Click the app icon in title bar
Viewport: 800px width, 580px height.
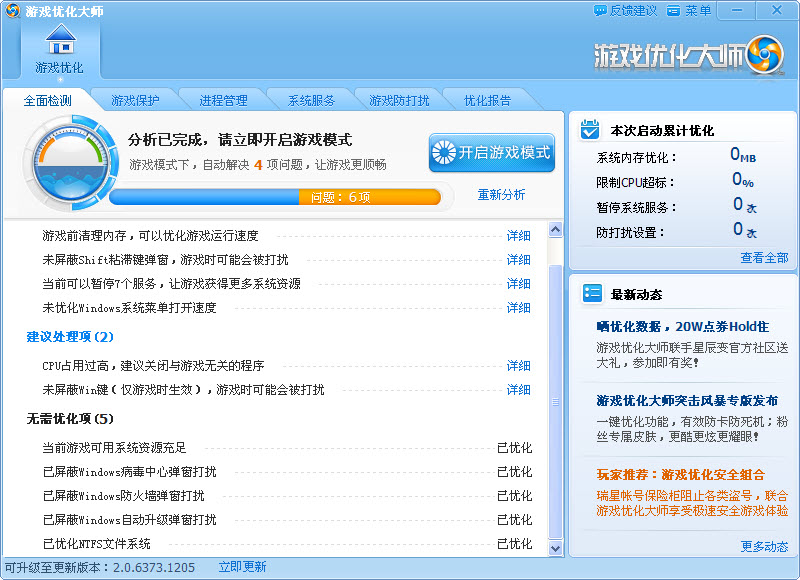coord(12,11)
